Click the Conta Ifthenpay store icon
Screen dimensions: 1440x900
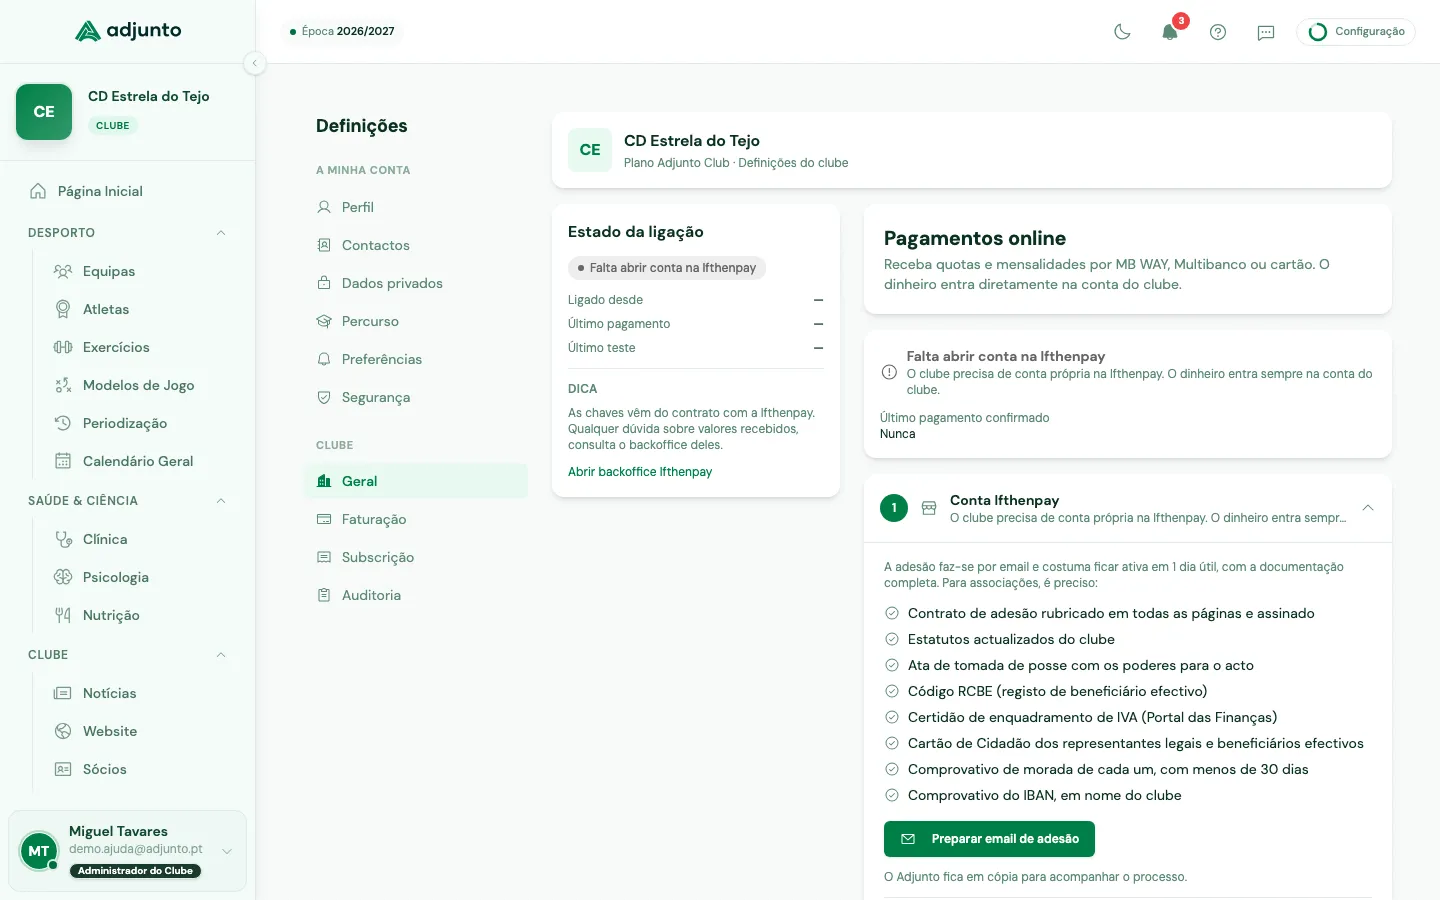coord(929,508)
